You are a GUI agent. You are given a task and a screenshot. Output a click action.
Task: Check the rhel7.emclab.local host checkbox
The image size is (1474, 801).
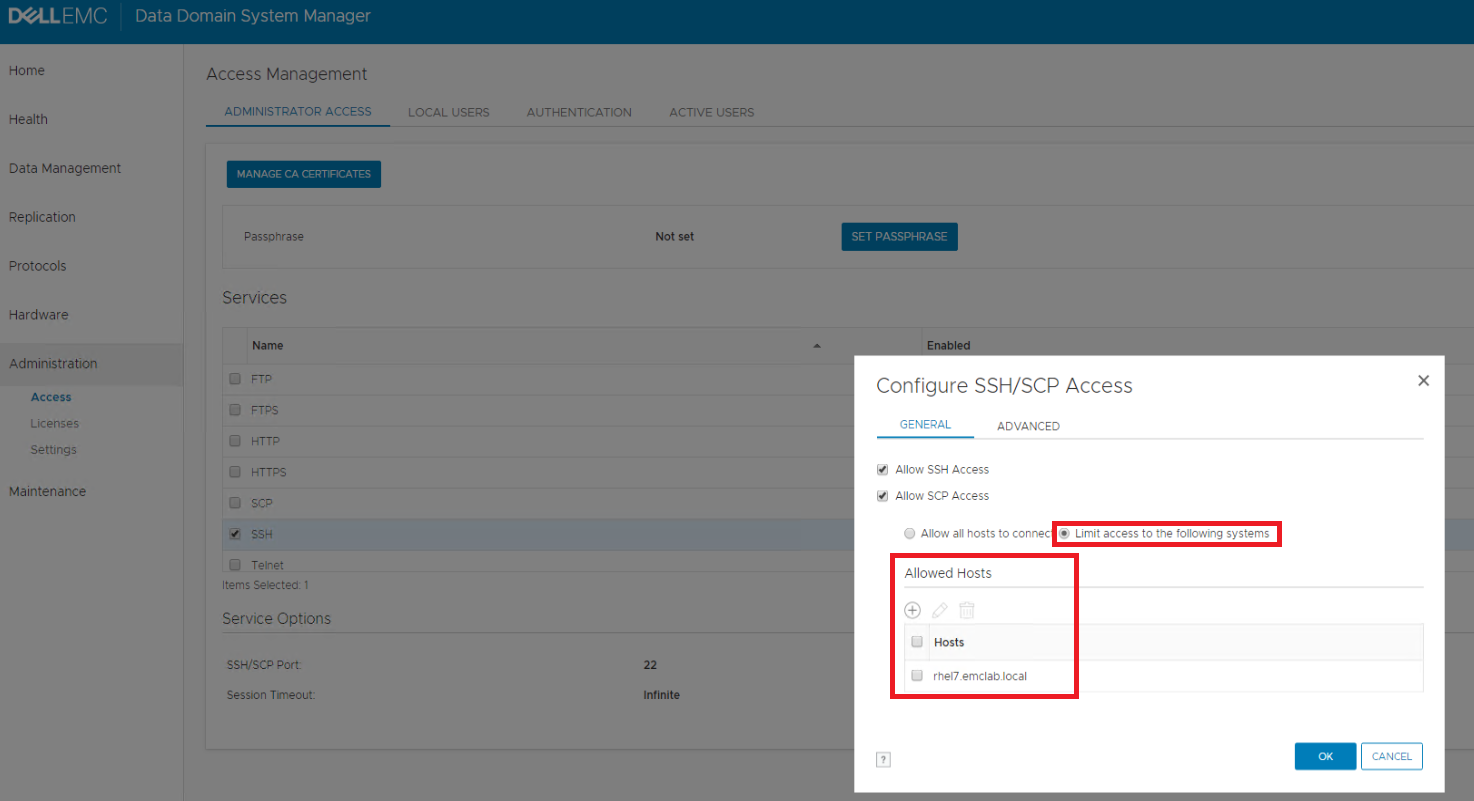click(917, 675)
